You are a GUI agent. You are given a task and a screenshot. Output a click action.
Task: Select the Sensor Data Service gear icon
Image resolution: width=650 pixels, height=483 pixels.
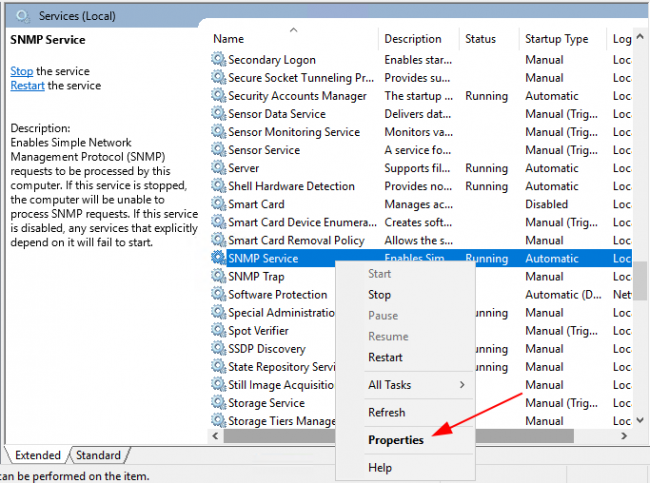click(x=218, y=114)
